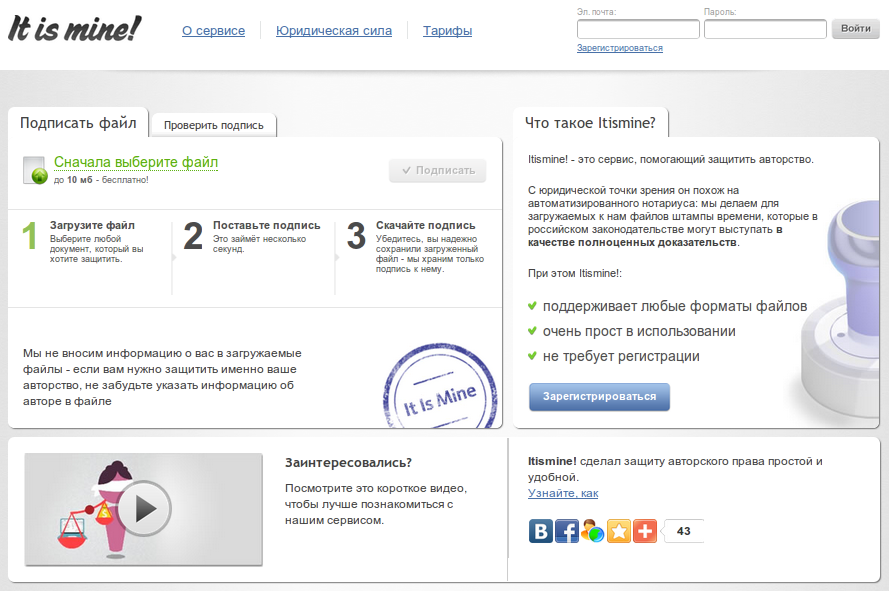The image size is (889, 591).
Task: Click the blue Зарегистрироваться button
Action: [599, 396]
